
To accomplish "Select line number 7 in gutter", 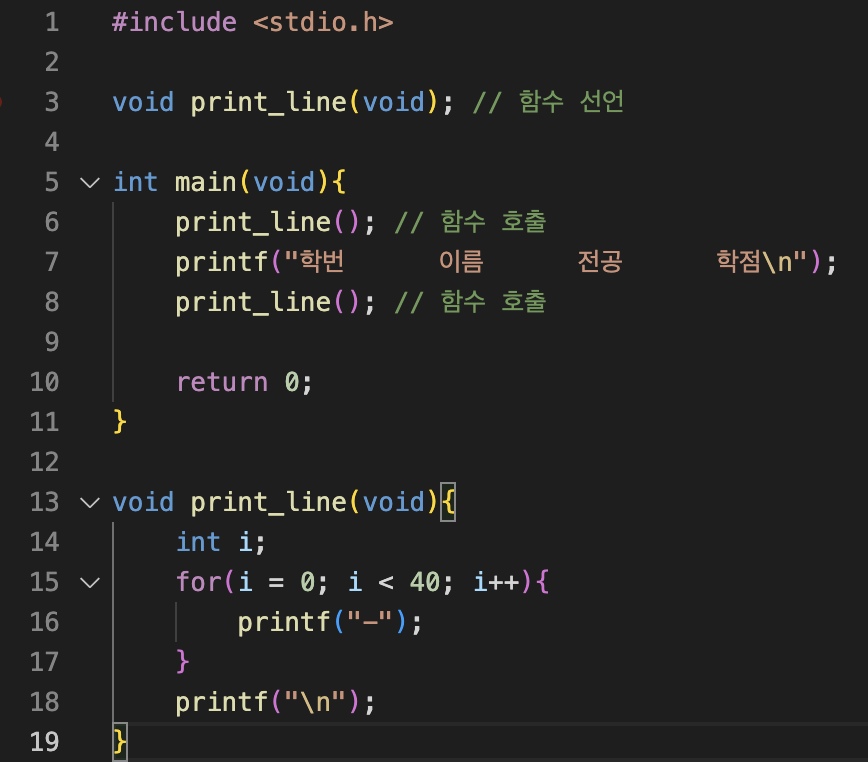I will pyautogui.click(x=52, y=262).
